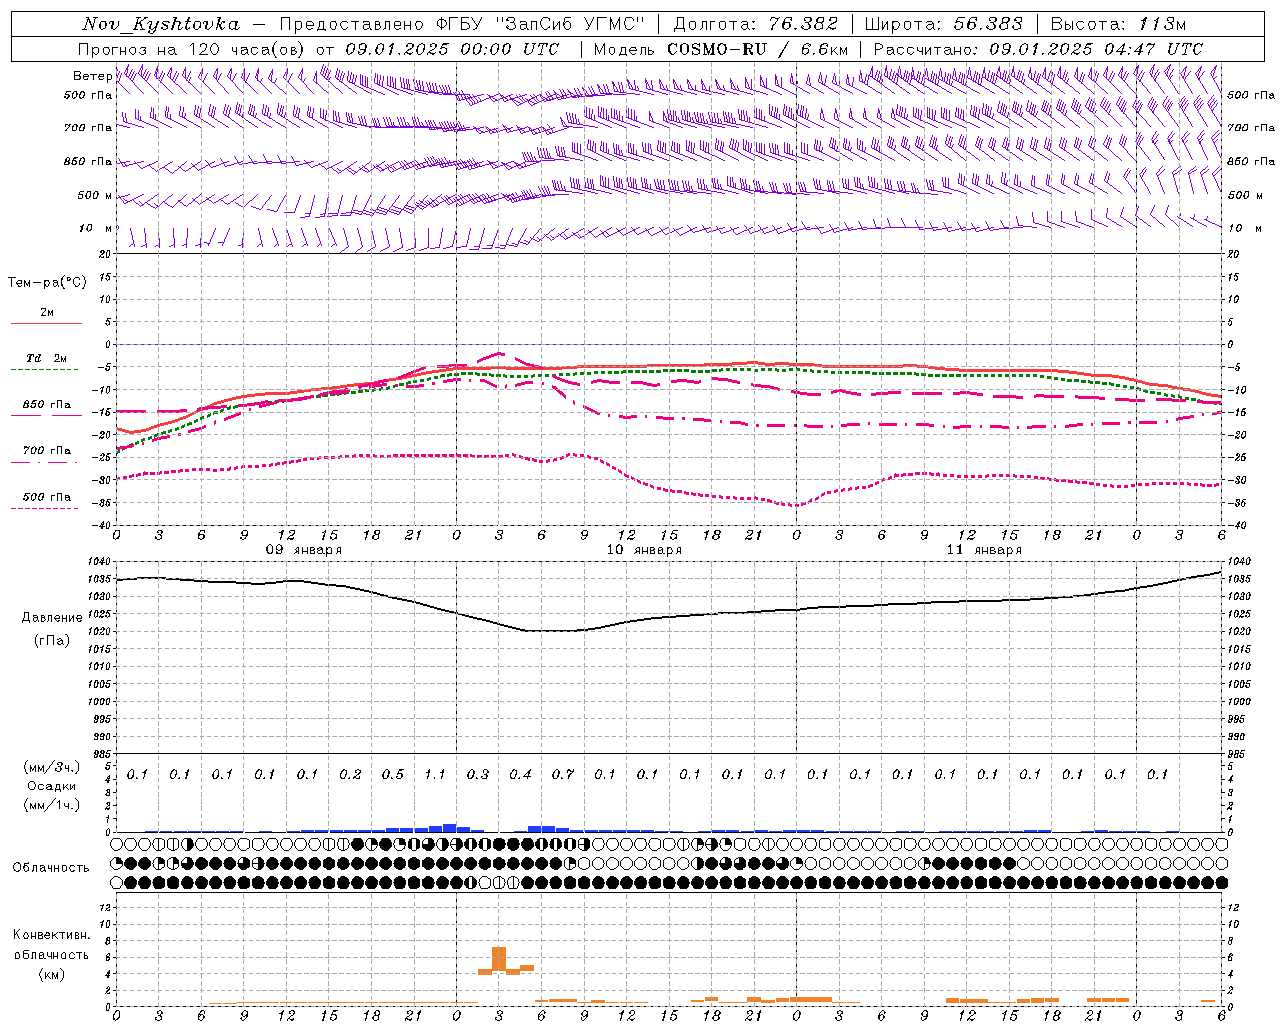Click the Осадки precipitation label

tap(52, 786)
